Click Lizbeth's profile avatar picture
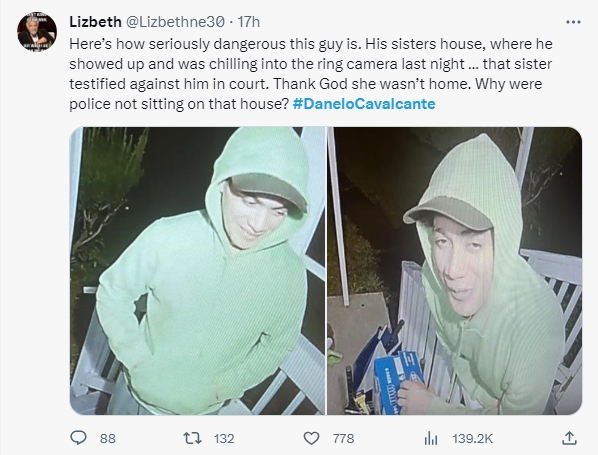This screenshot has height=455, width=598. click(x=37, y=32)
